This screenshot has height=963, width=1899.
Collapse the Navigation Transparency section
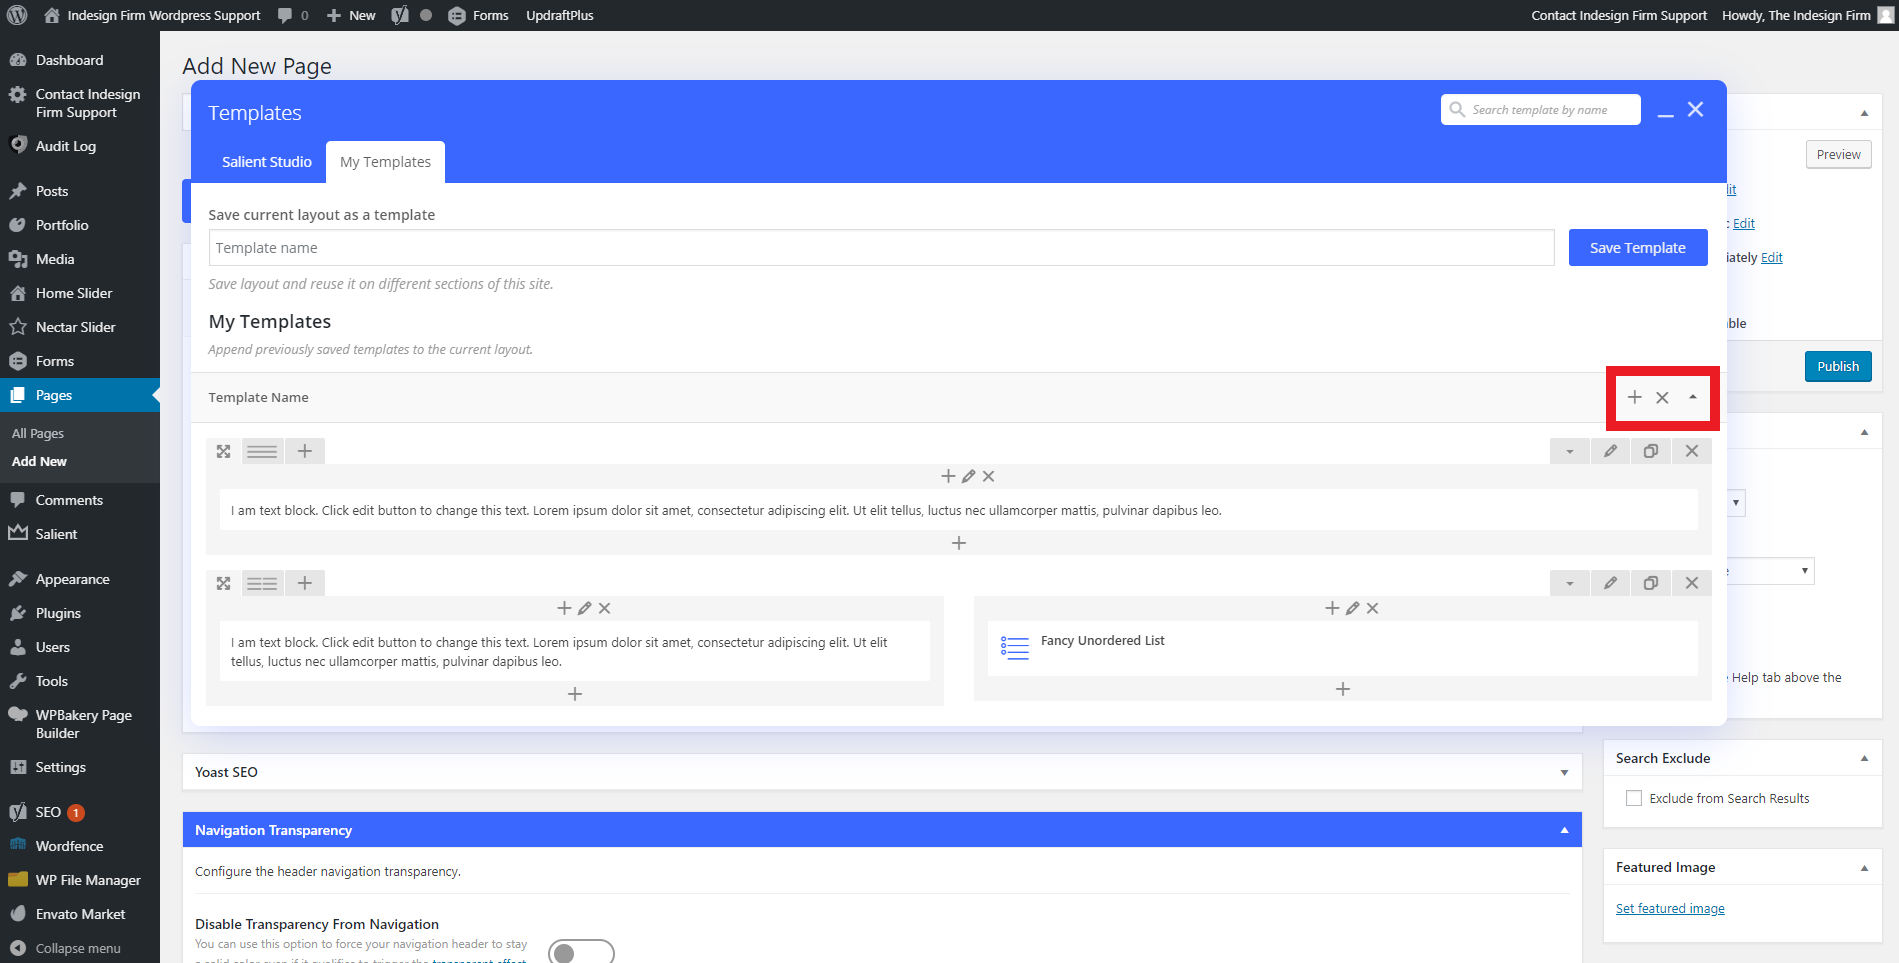[1564, 830]
